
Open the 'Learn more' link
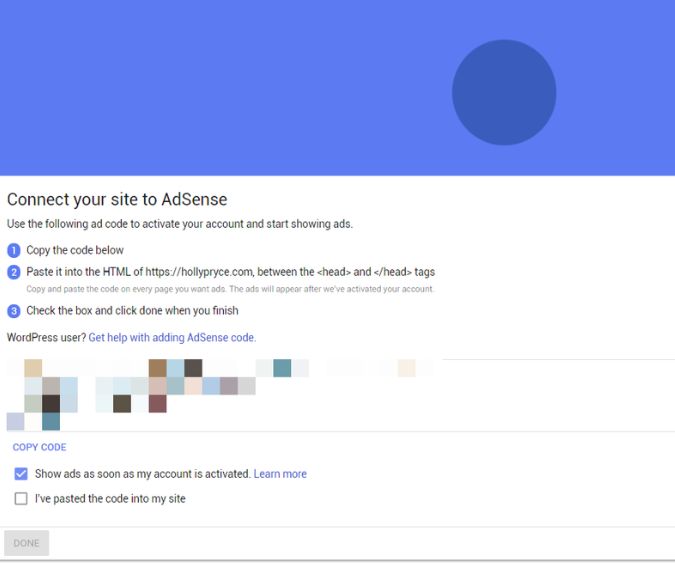[x=280, y=474]
